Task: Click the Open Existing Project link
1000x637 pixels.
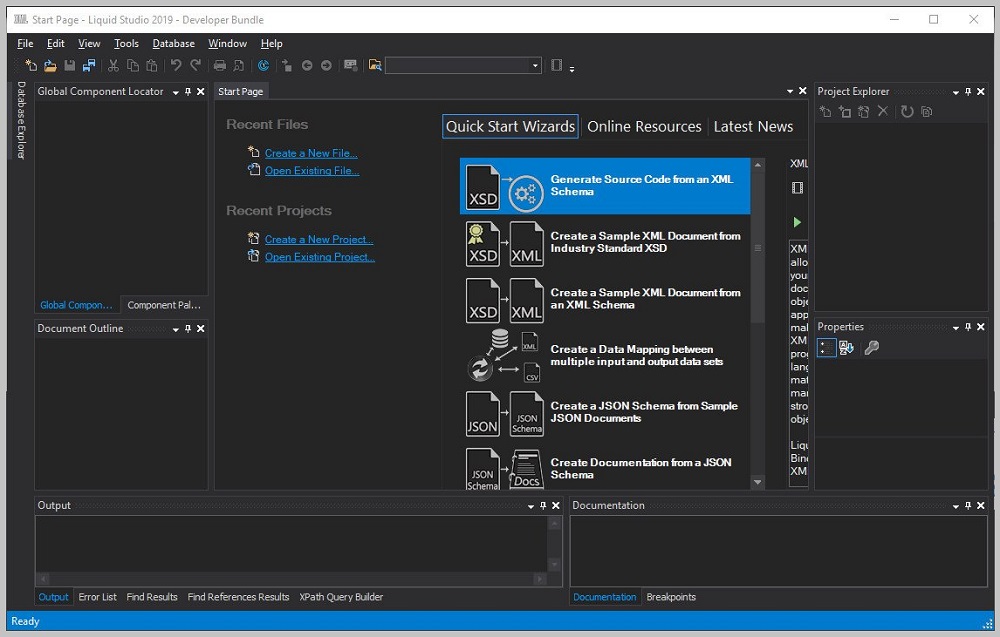Action: tap(320, 256)
